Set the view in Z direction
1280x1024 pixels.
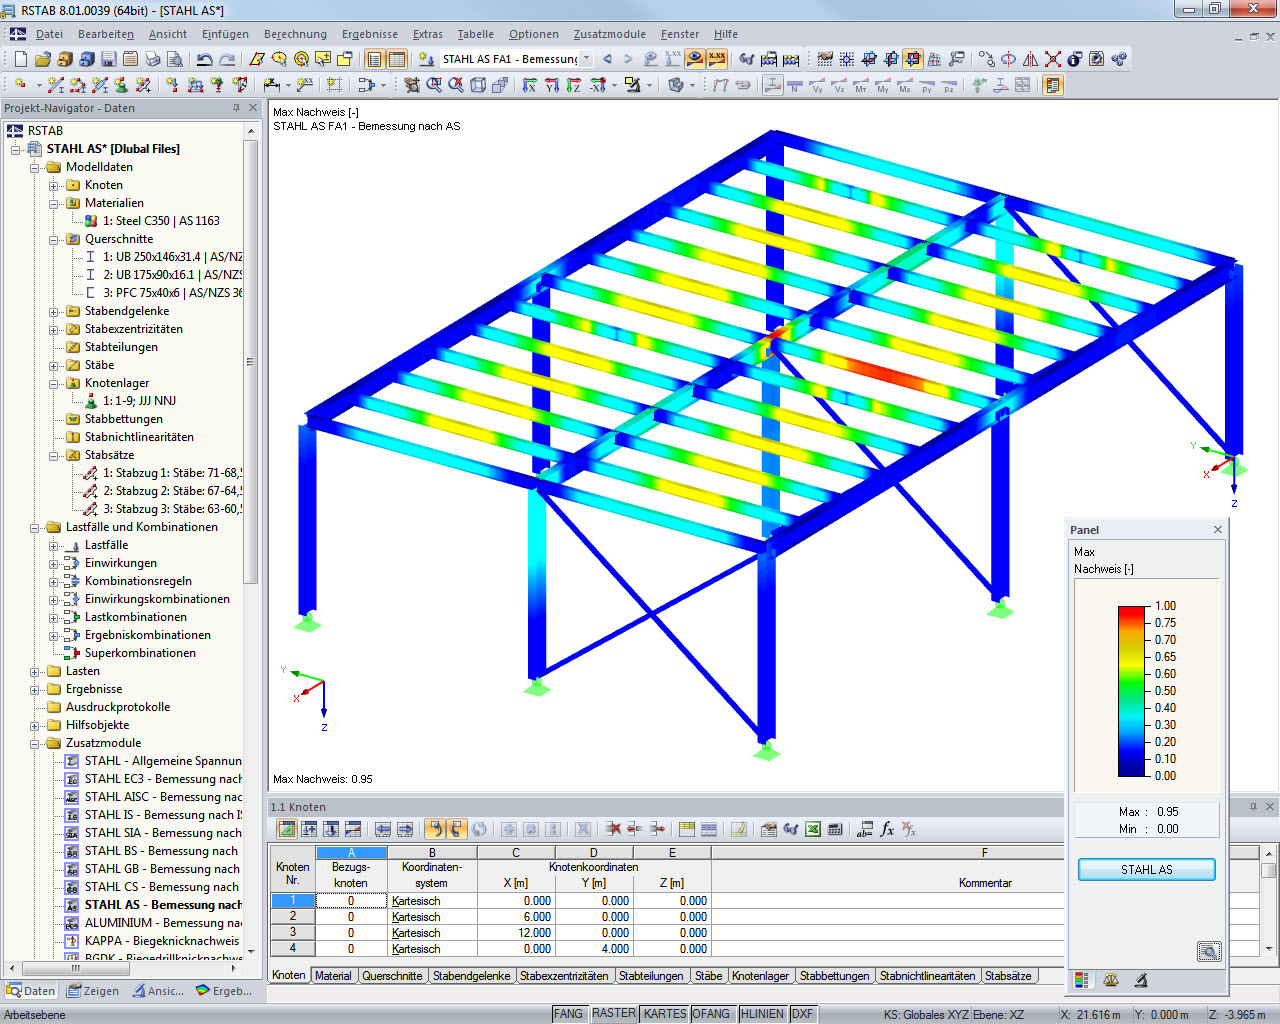[x=574, y=85]
